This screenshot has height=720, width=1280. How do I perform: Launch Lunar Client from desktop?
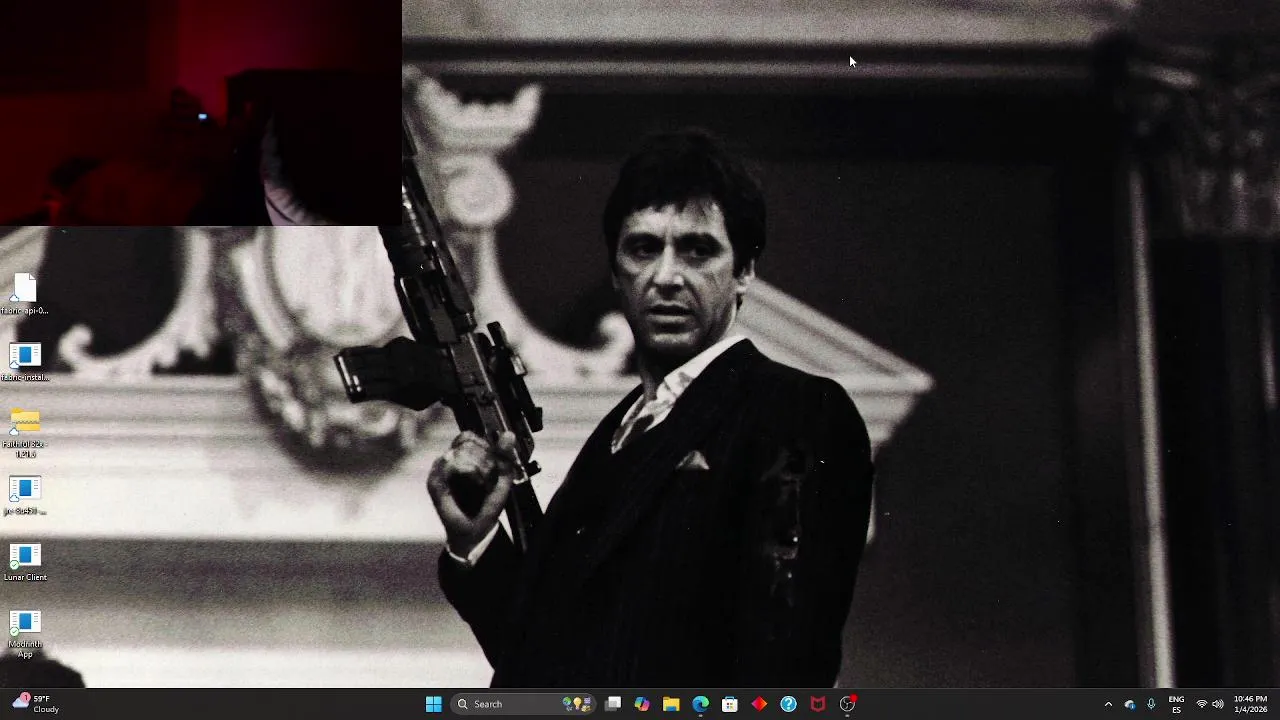coord(25,562)
